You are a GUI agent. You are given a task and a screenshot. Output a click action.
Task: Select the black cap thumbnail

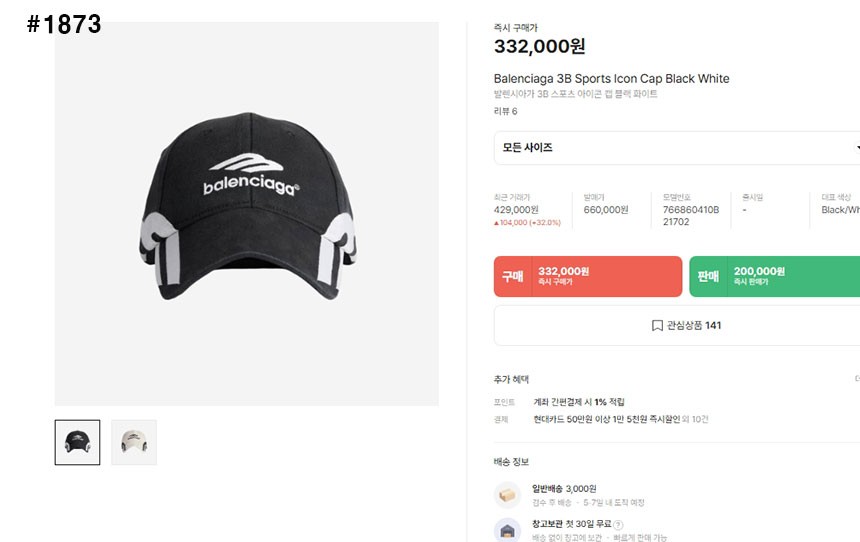pyautogui.click(x=77, y=442)
